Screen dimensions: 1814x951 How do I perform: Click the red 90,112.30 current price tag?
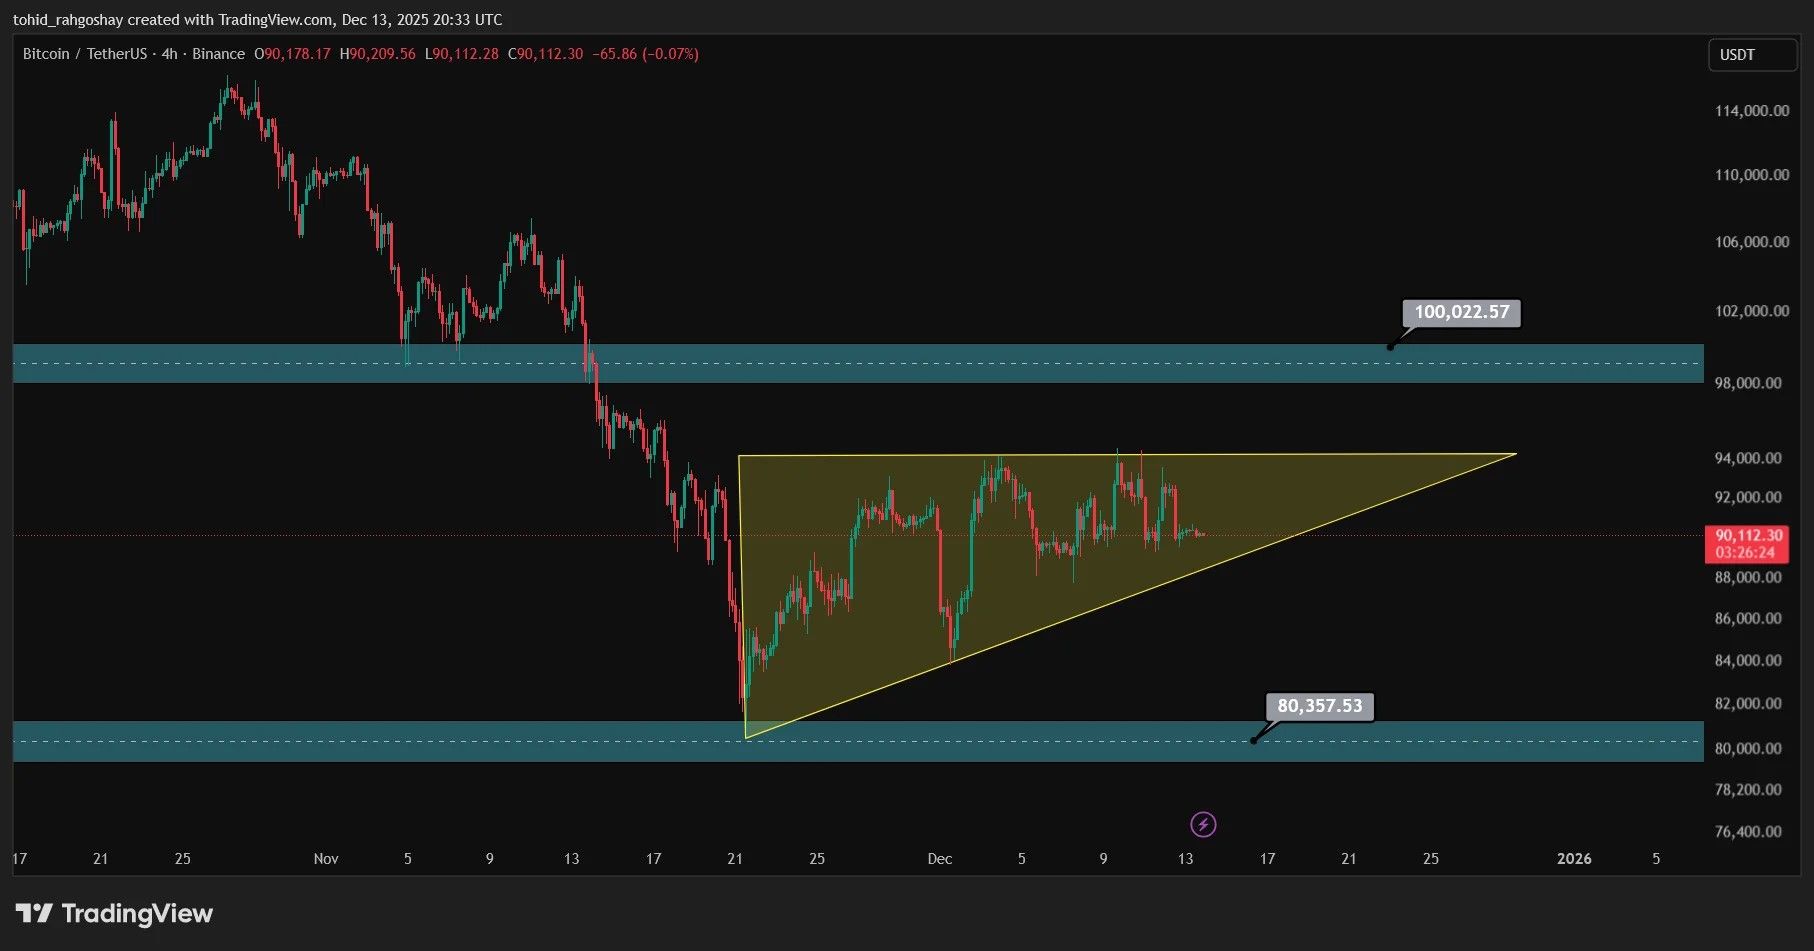click(x=1746, y=543)
